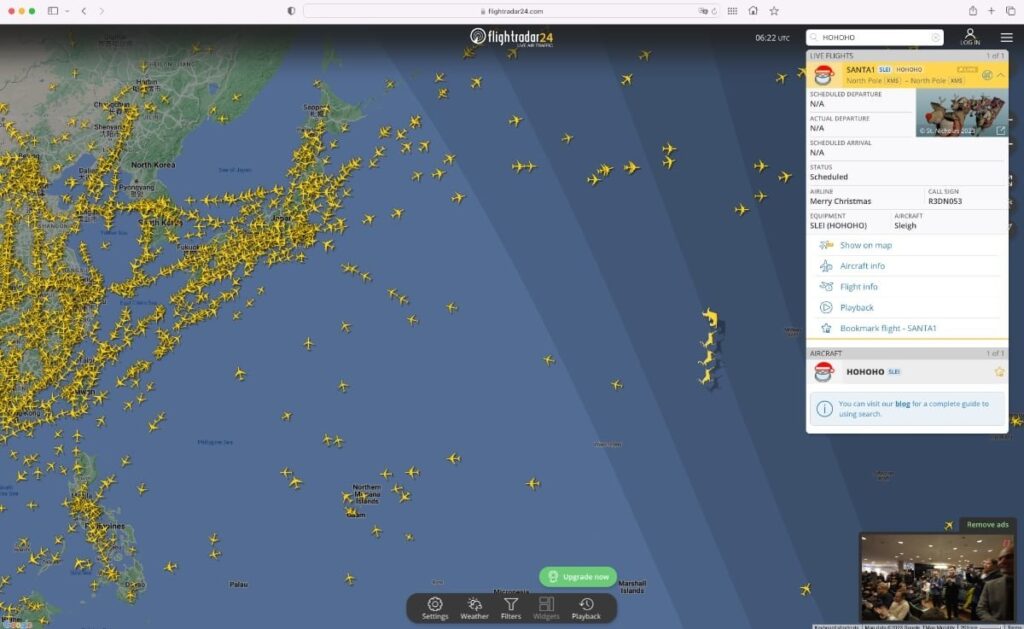Click the info icon in search tip
The image size is (1024, 629).
tap(824, 409)
